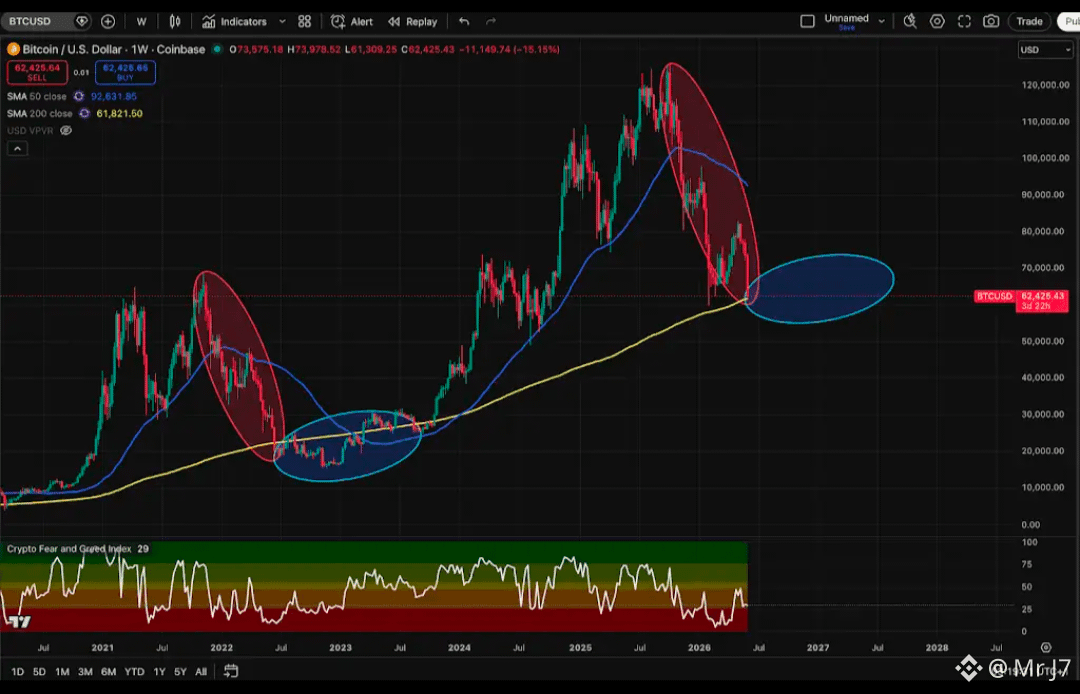Open the layout setup square icon
This screenshot has width=1080, height=694.
click(x=807, y=21)
